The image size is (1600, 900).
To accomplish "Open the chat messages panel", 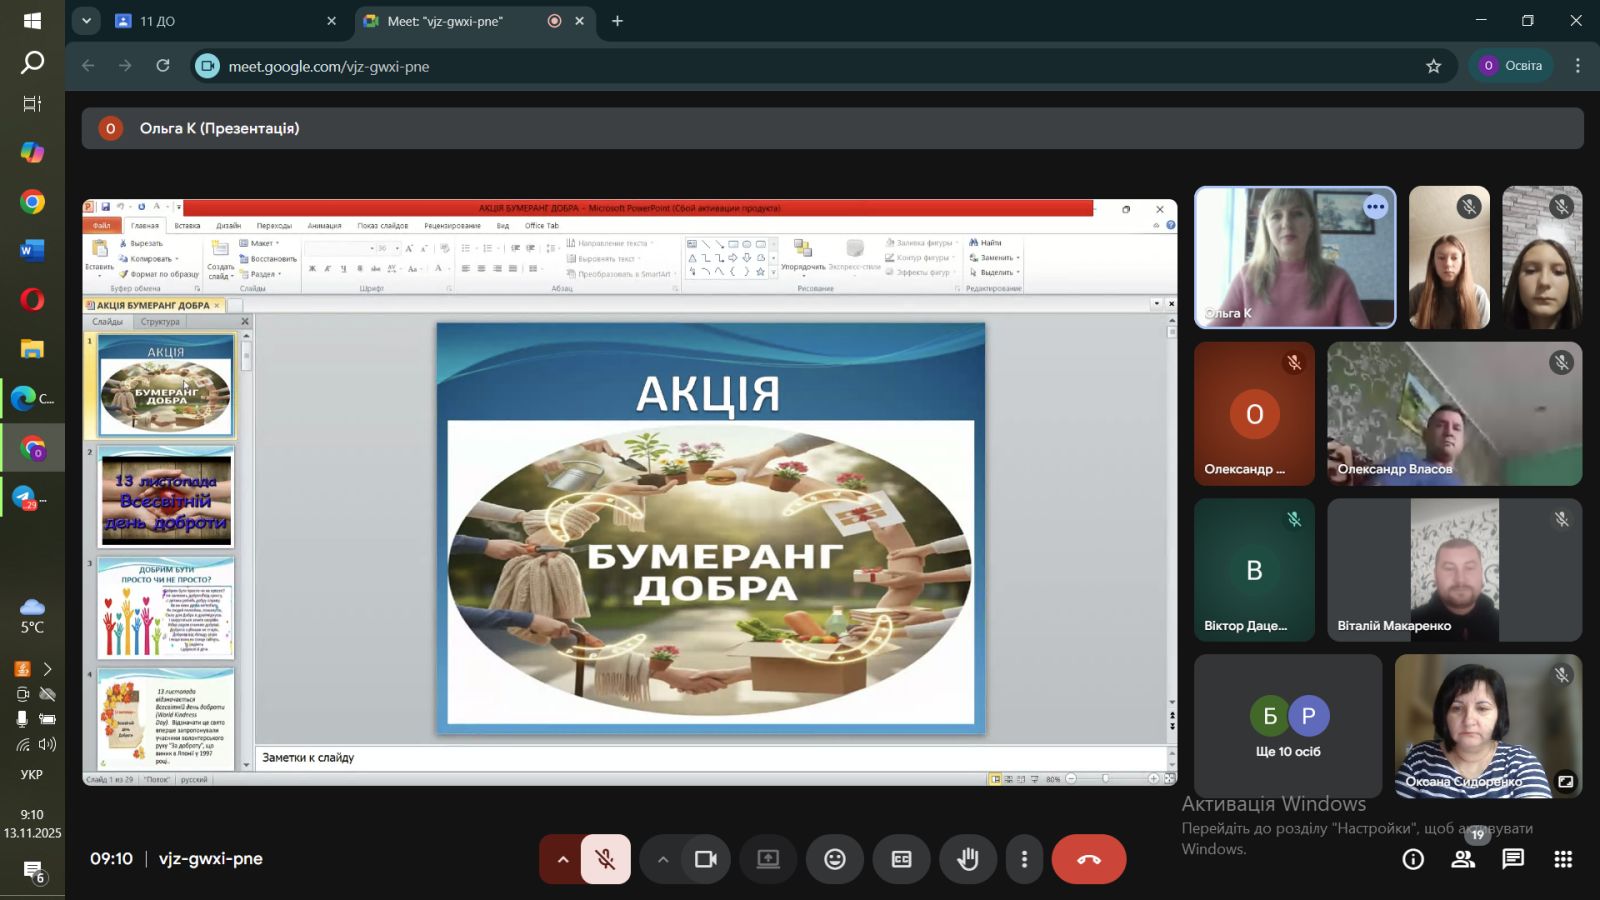I will [x=1512, y=859].
